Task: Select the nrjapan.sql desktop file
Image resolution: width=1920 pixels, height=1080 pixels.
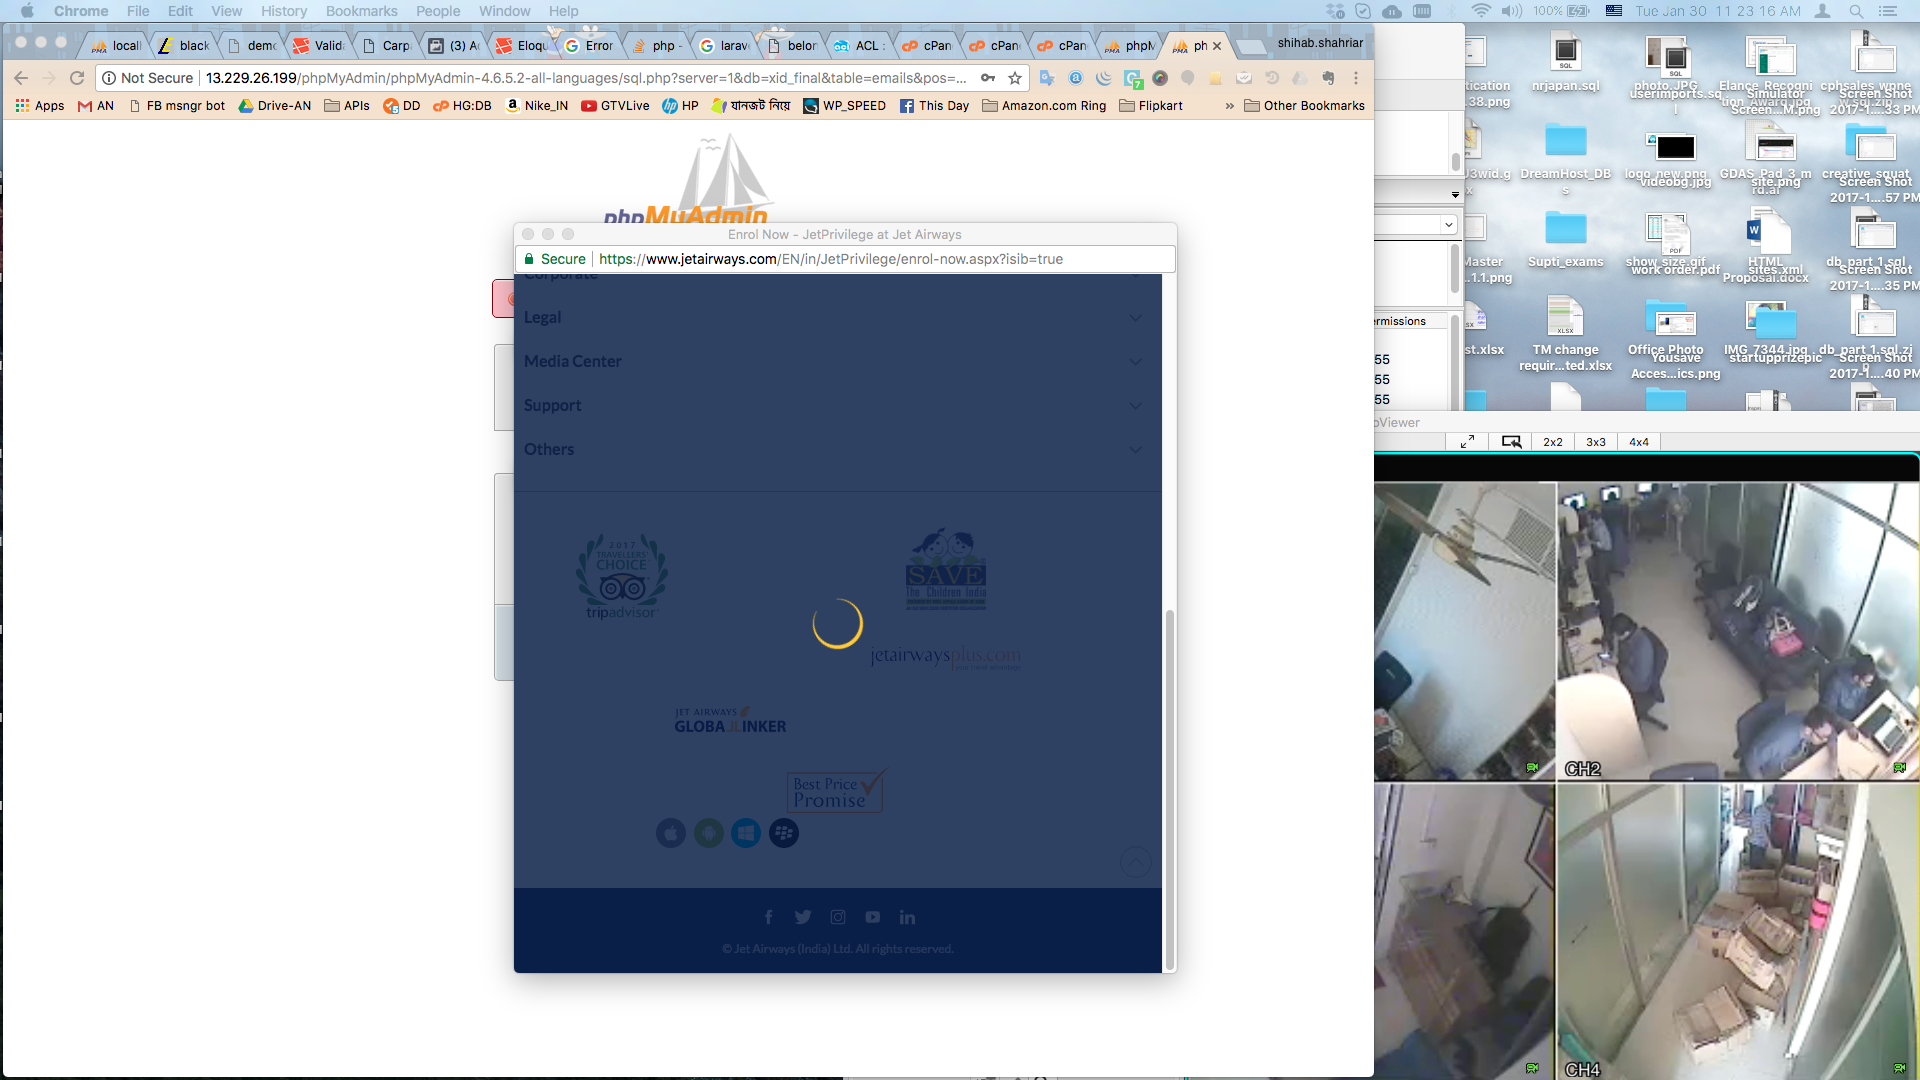Action: click(1566, 62)
